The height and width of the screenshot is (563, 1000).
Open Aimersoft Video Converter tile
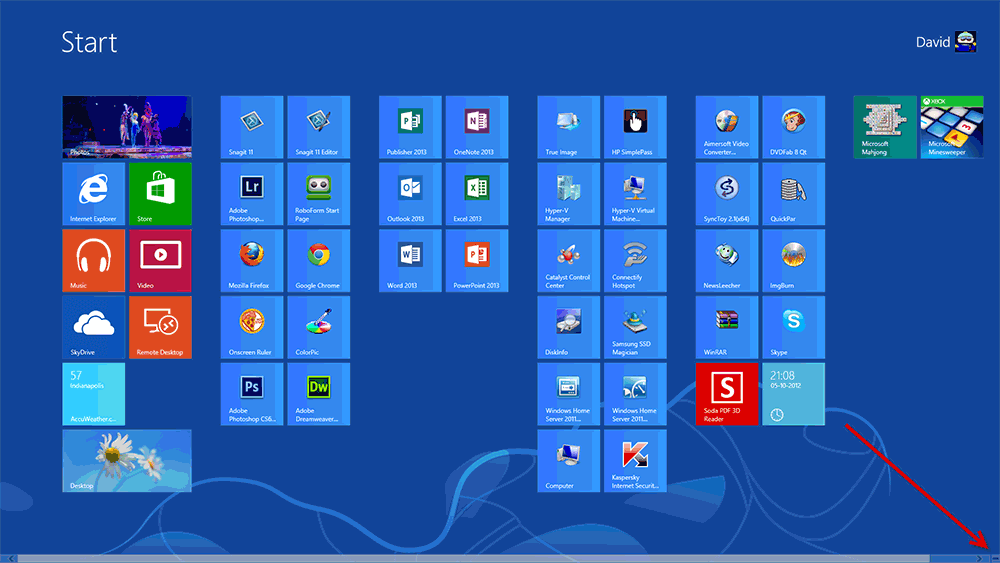727,127
